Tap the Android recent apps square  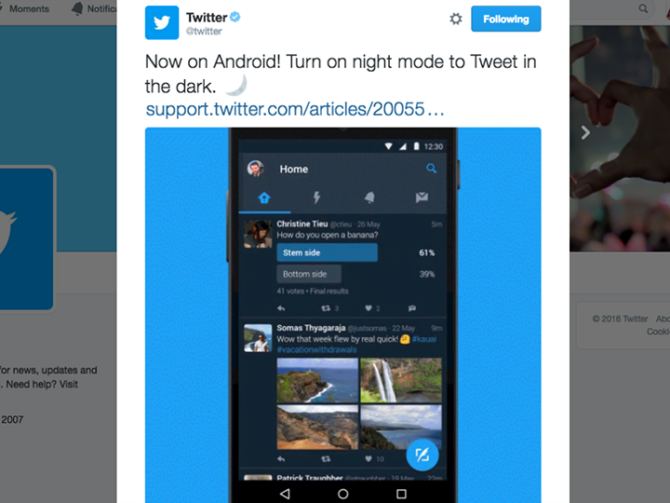tap(401, 494)
